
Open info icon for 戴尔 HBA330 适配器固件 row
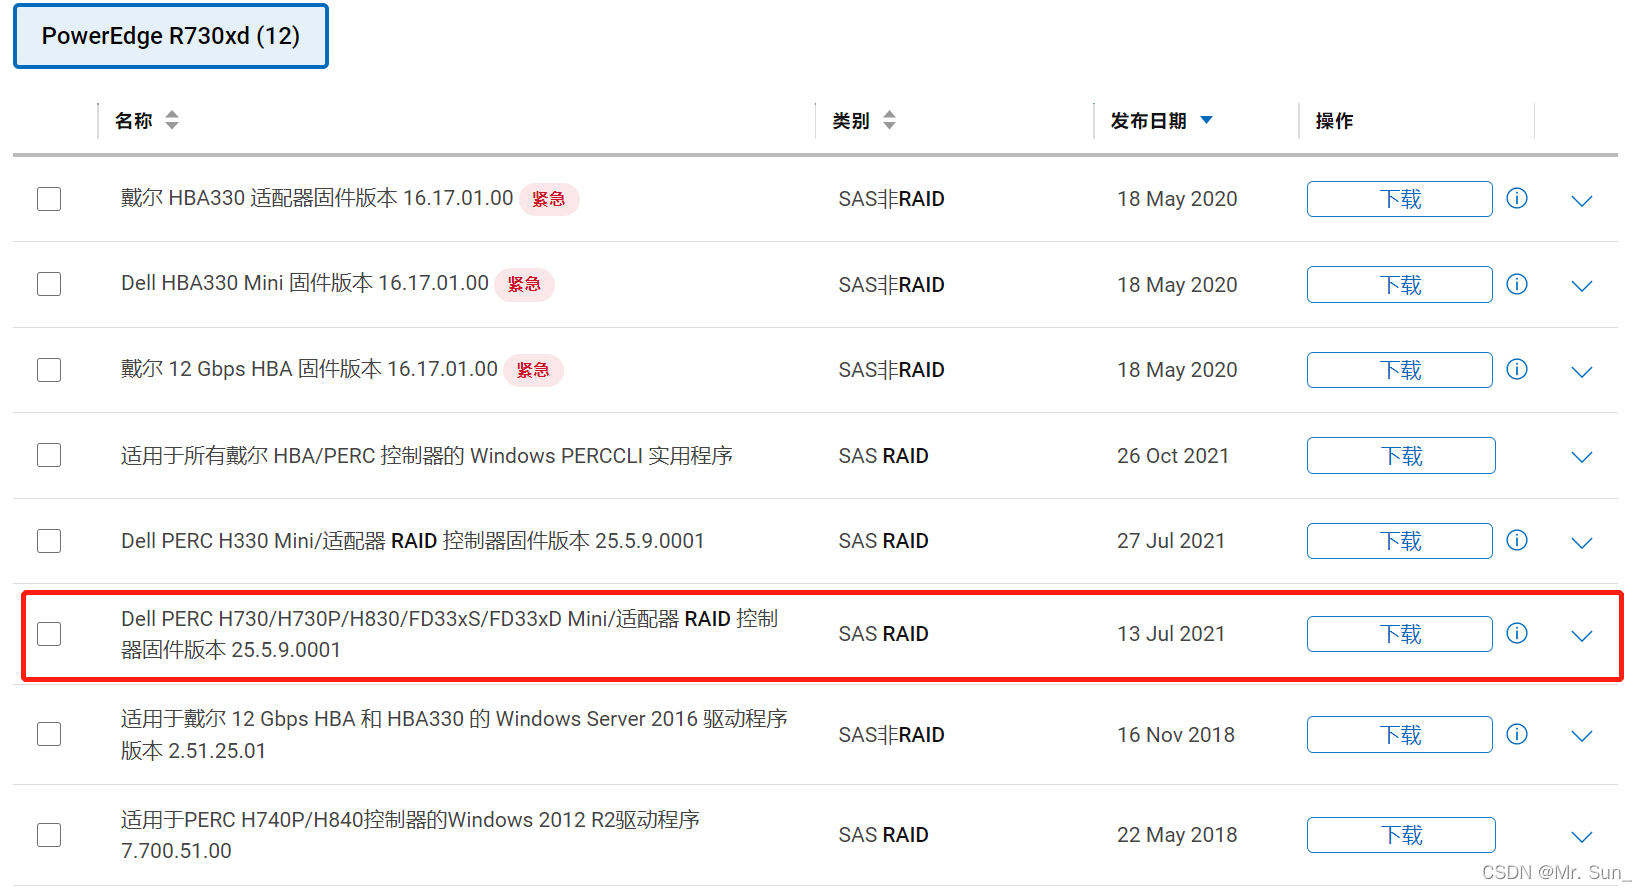1516,198
